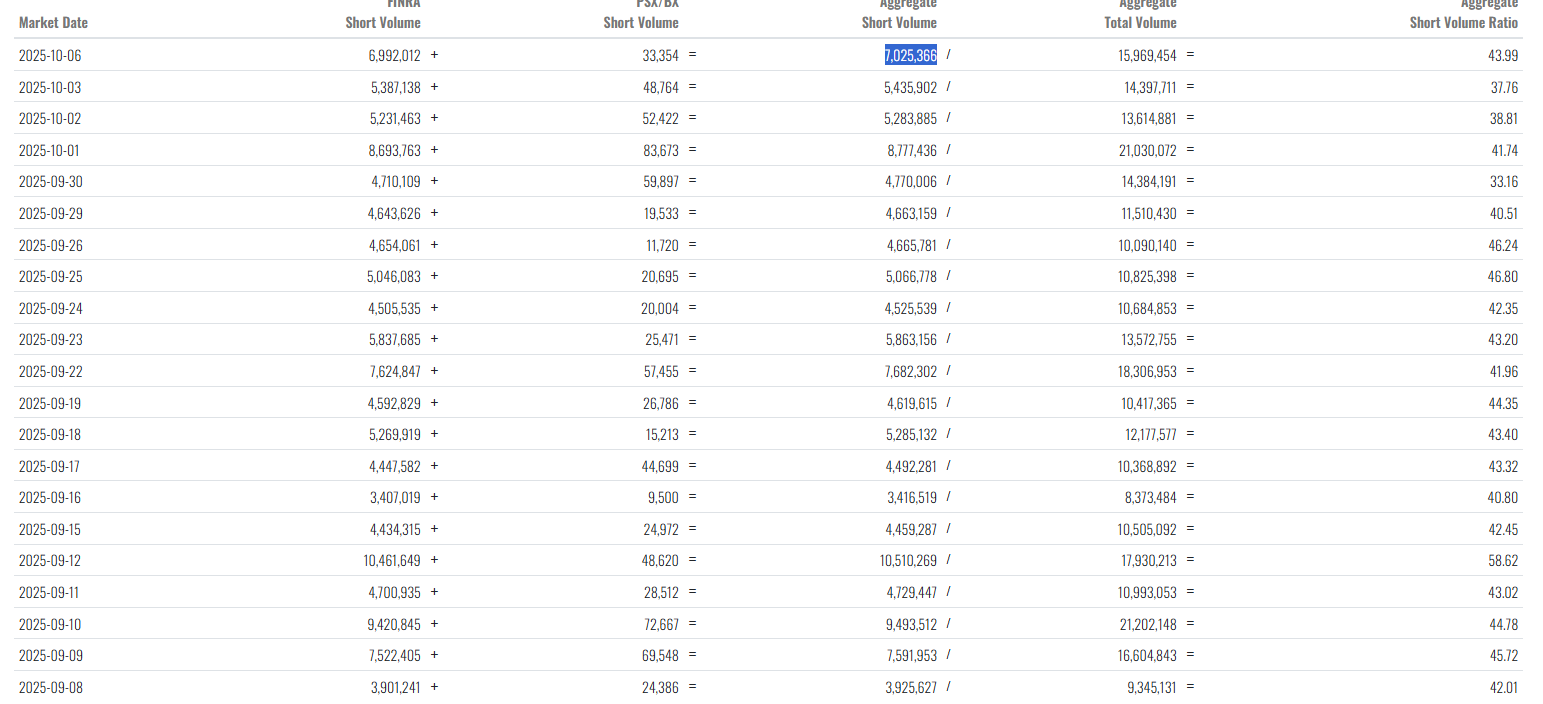This screenshot has width=1543, height=704.
Task: Click the date 2025-09-15
Action: pyautogui.click(x=50, y=530)
